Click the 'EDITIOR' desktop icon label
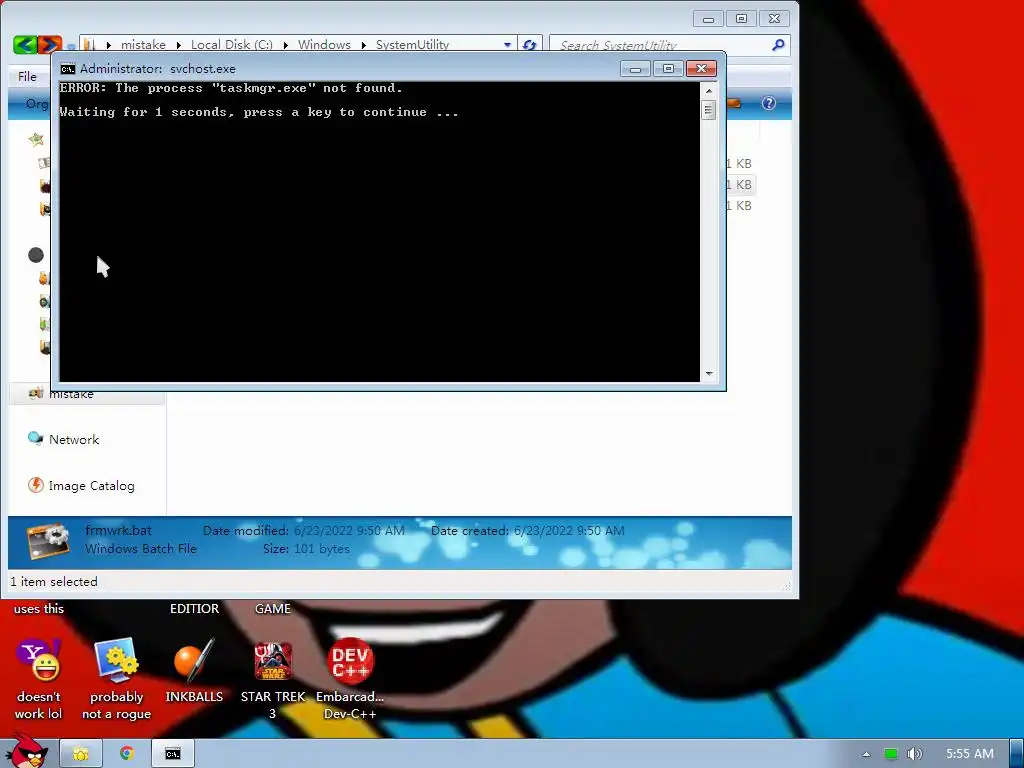This screenshot has width=1024, height=768. tap(195, 609)
